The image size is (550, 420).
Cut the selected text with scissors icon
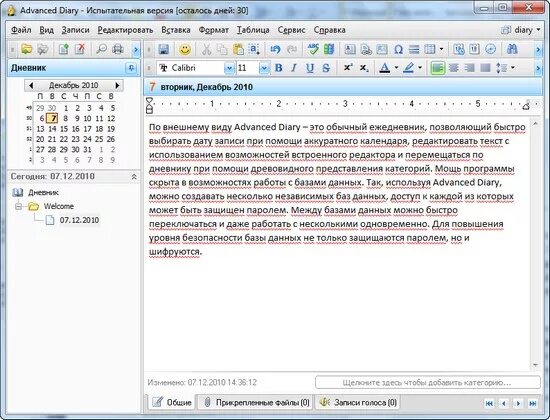coord(206,49)
